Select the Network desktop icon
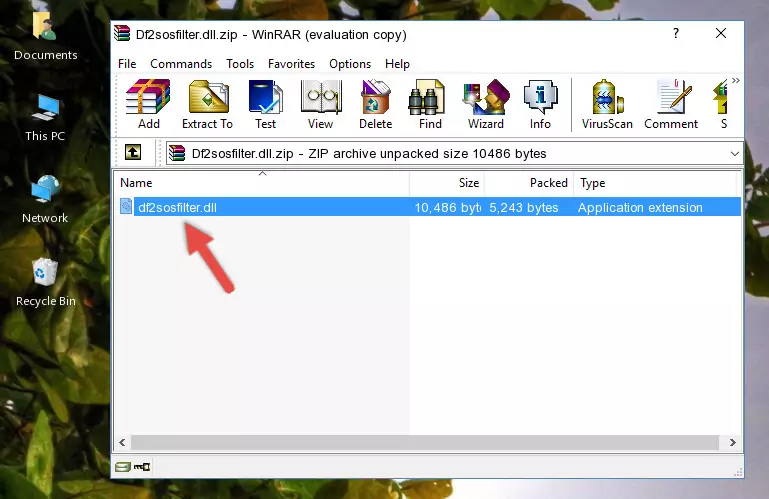 click(x=45, y=199)
